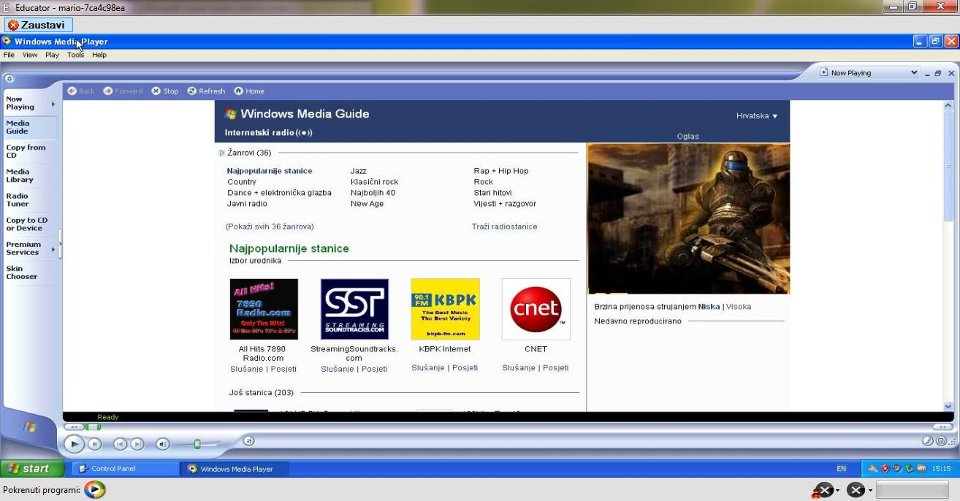Click Windows Media Player icon beside Pokrenuti programi

(x=94, y=489)
